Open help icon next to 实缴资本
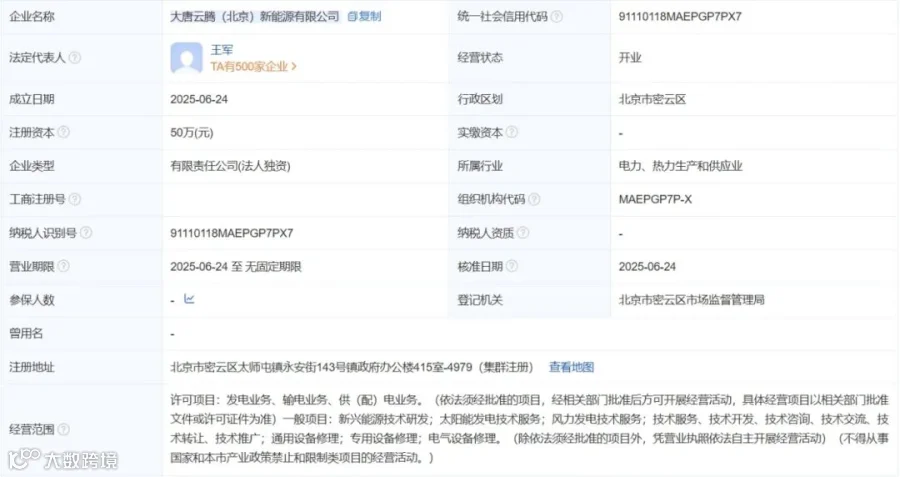 511,132
